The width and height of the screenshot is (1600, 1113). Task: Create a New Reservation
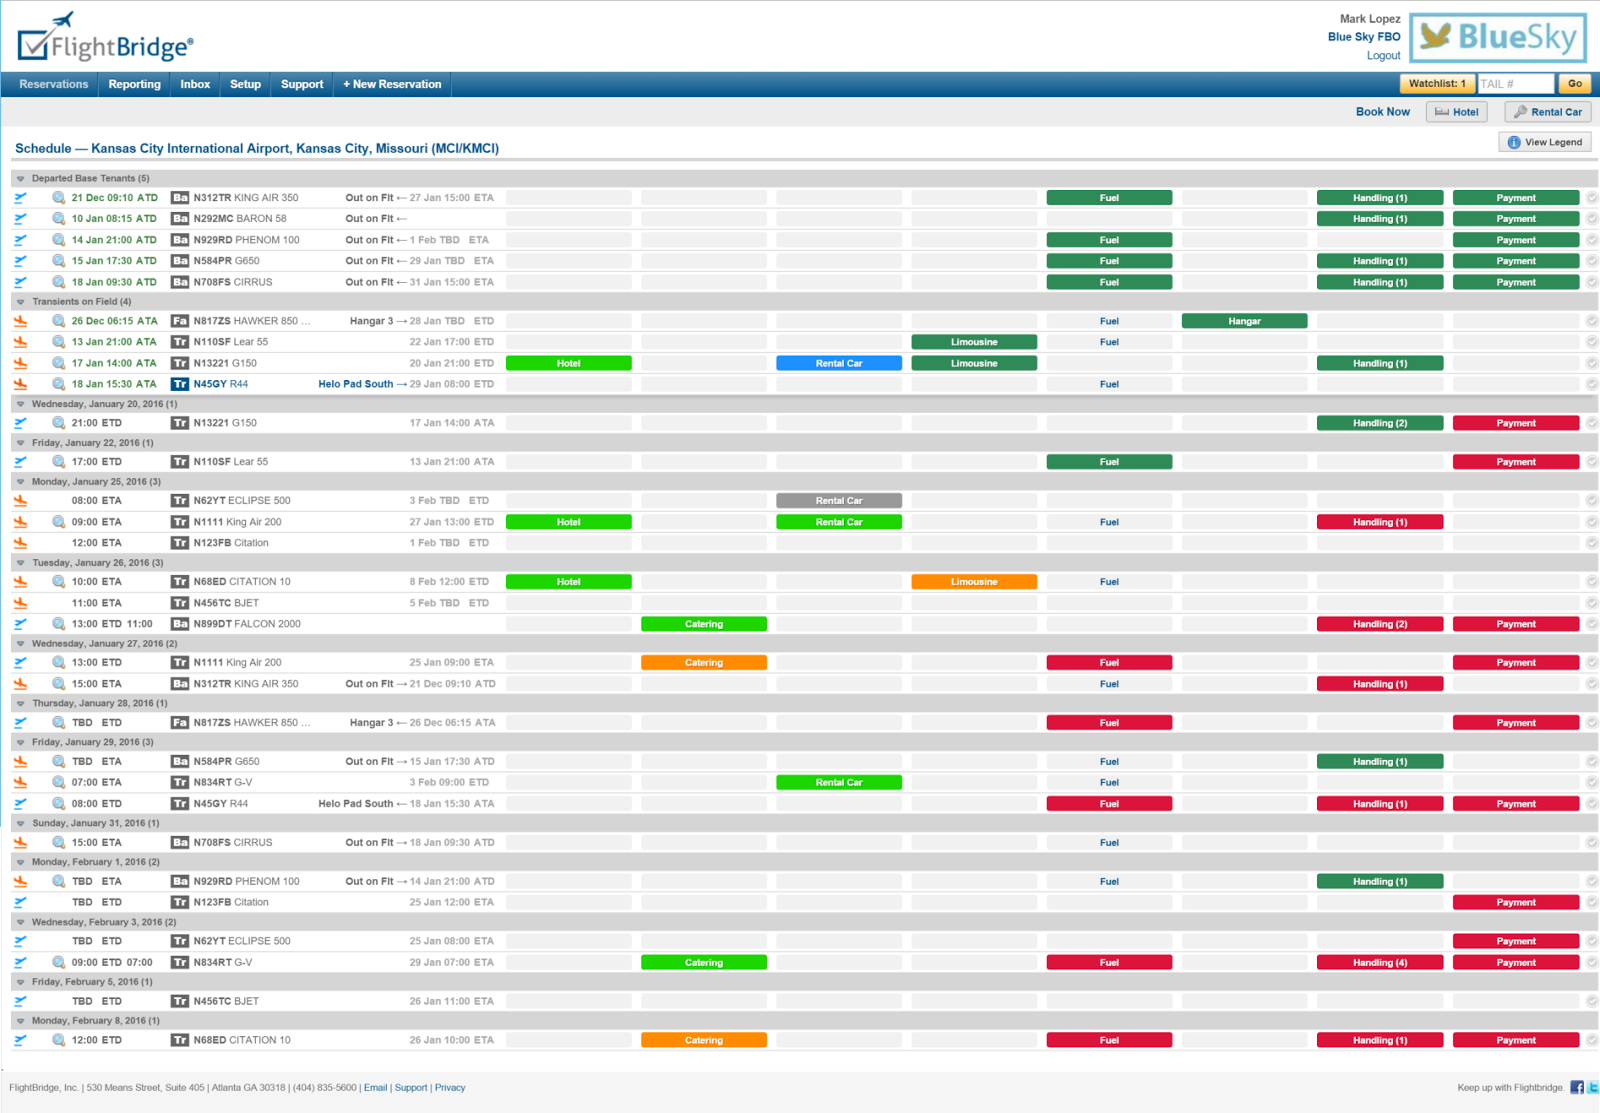point(392,85)
